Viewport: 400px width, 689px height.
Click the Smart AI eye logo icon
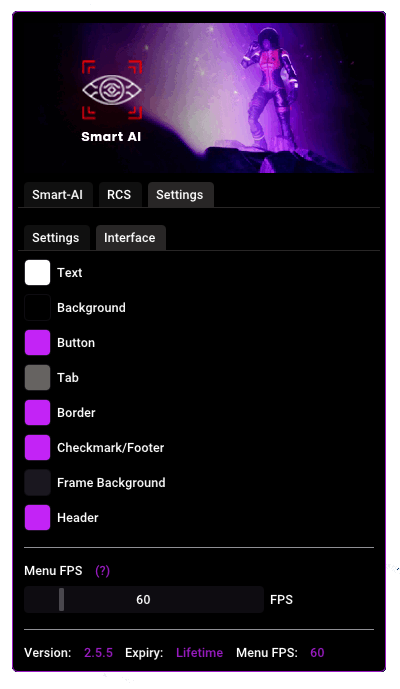(x=112, y=90)
